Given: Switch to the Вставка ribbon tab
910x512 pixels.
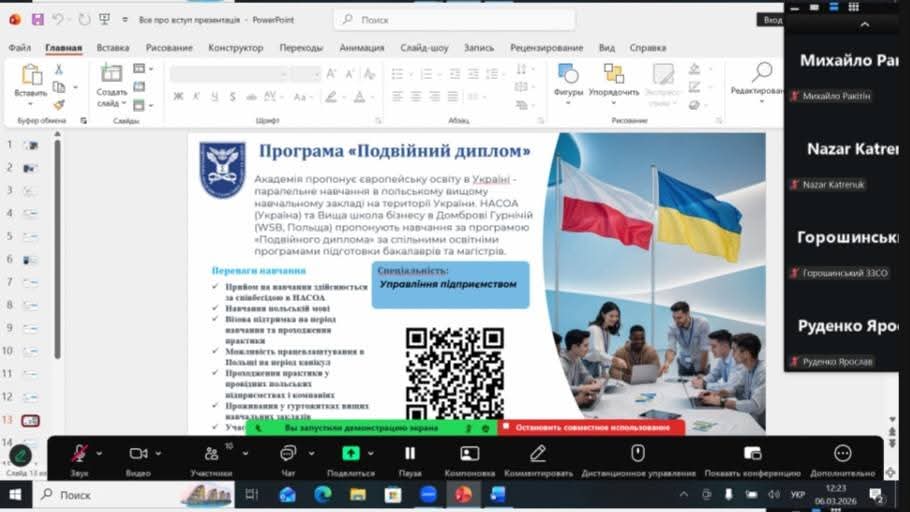Looking at the screenshot, I should 113,47.
